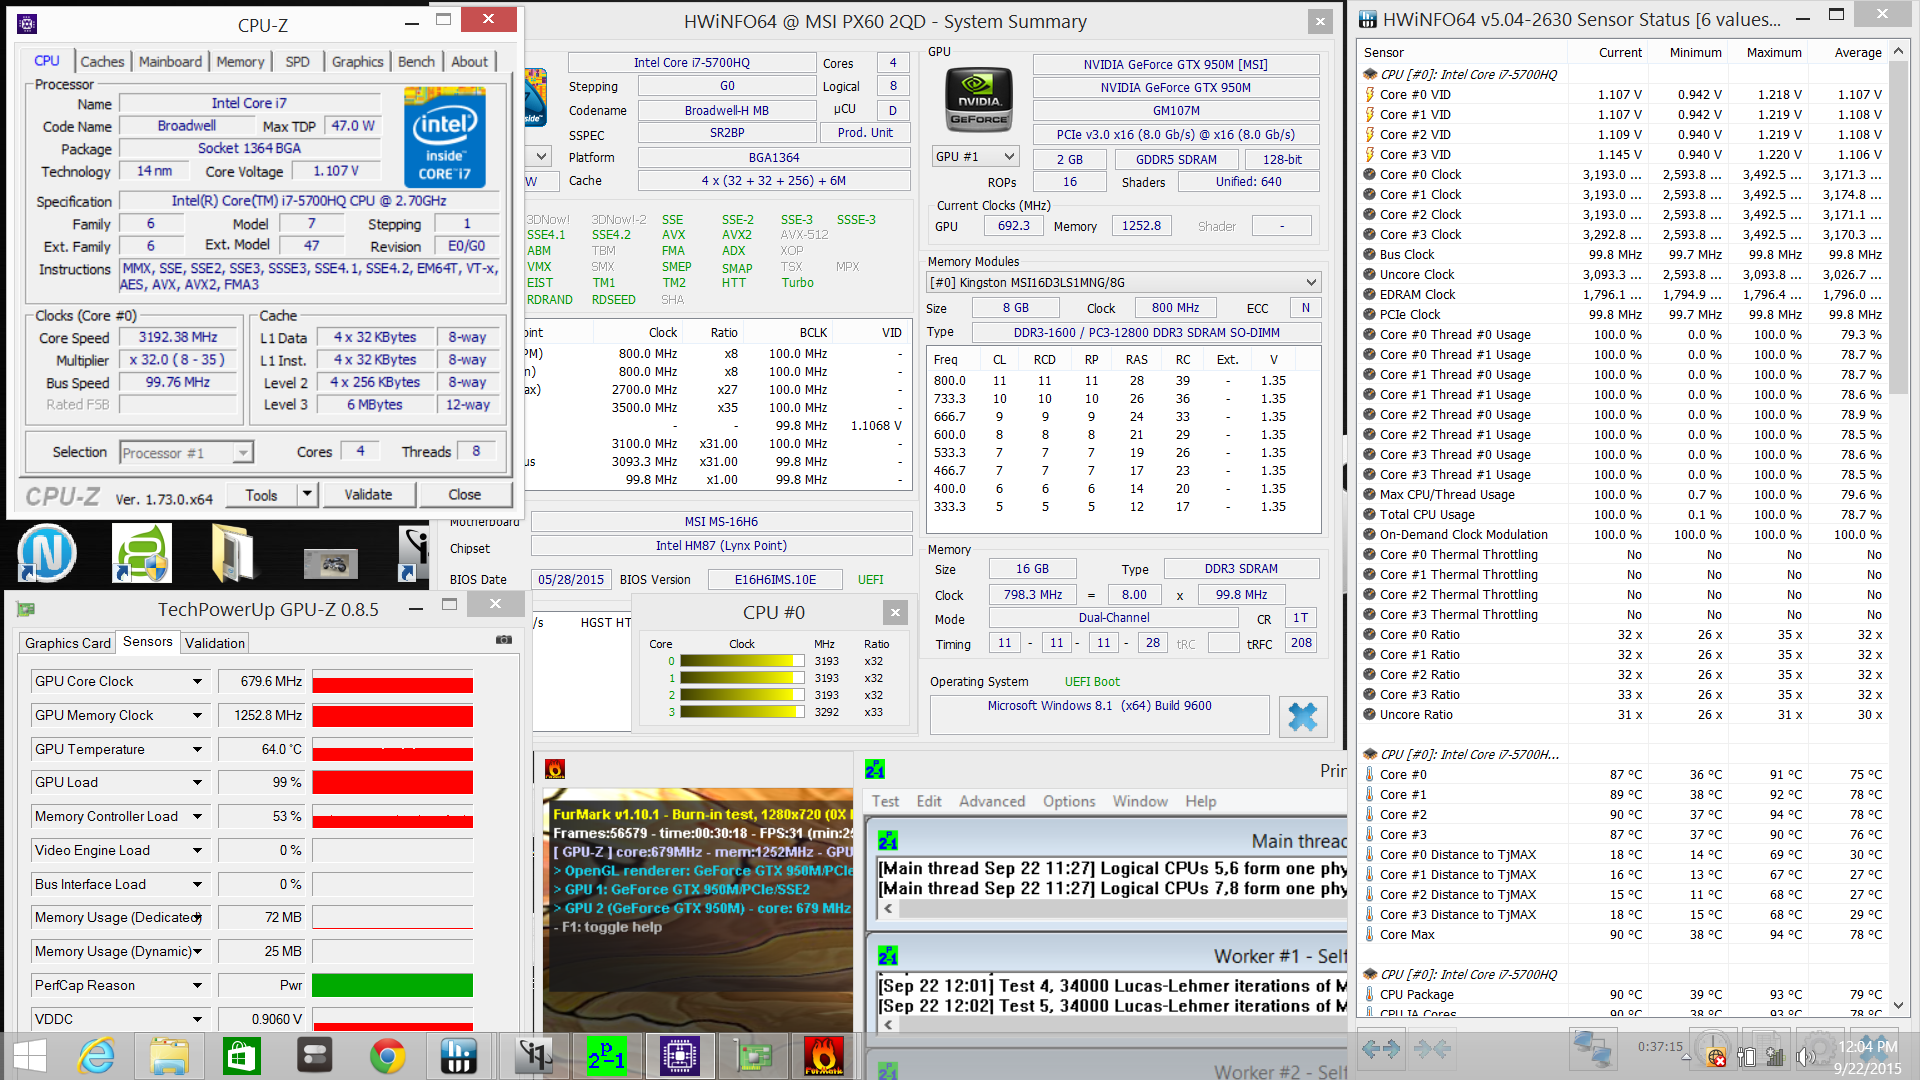Expand GPU Core Clock sensor dropdown
This screenshot has width=1920, height=1080.
[x=197, y=682]
